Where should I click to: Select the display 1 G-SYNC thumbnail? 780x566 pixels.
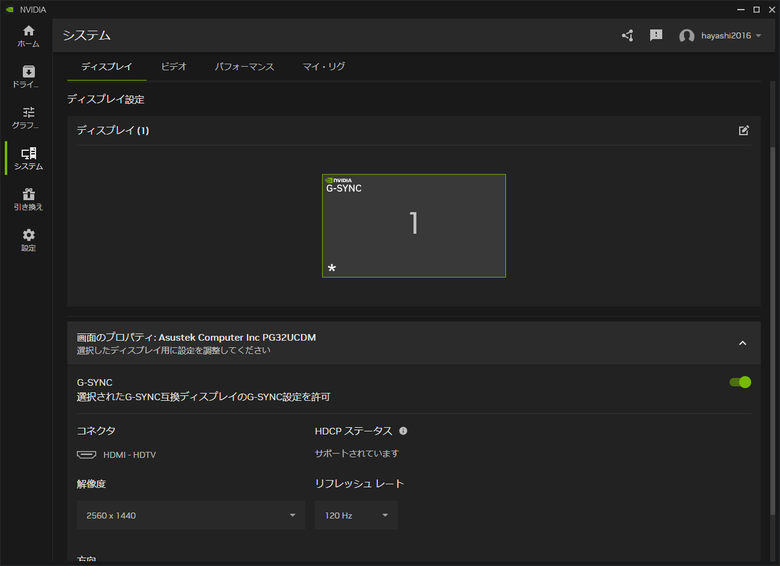pos(414,226)
